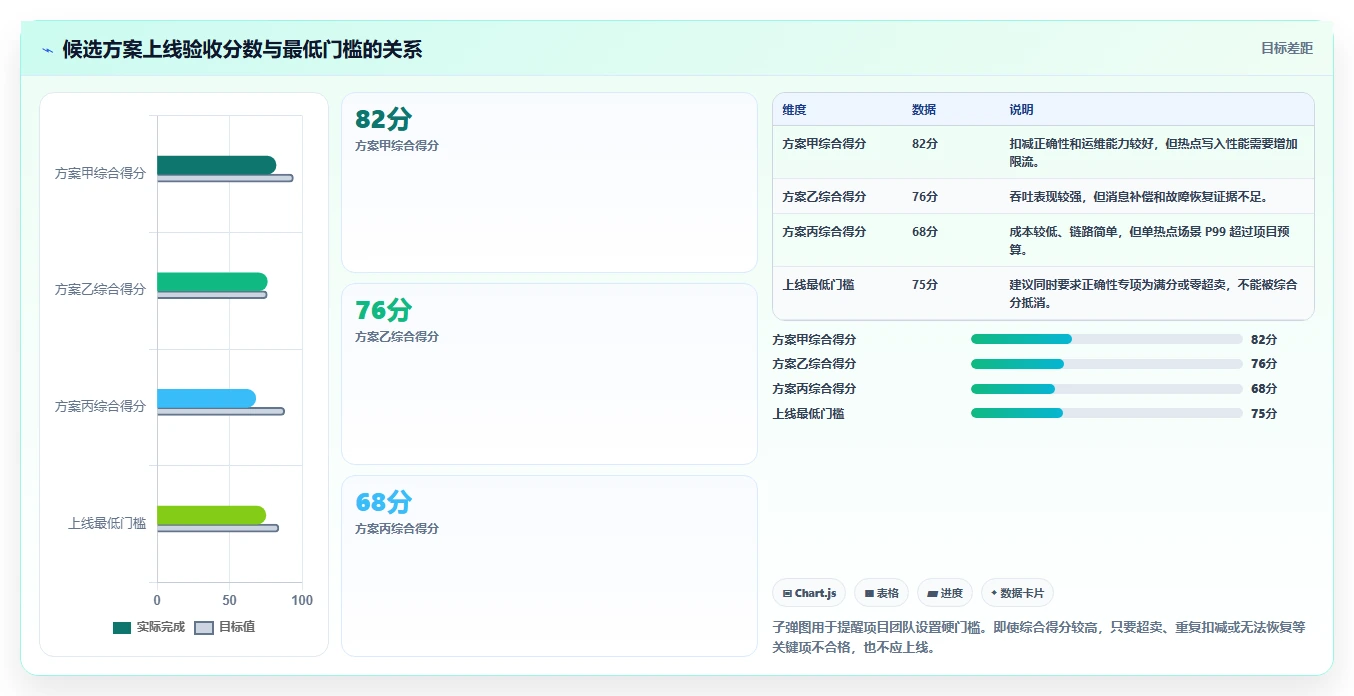Viewport: 1354px width, 696px height.
Task: Click the 上线最低门槛 chart axis label
Action: pos(107,523)
